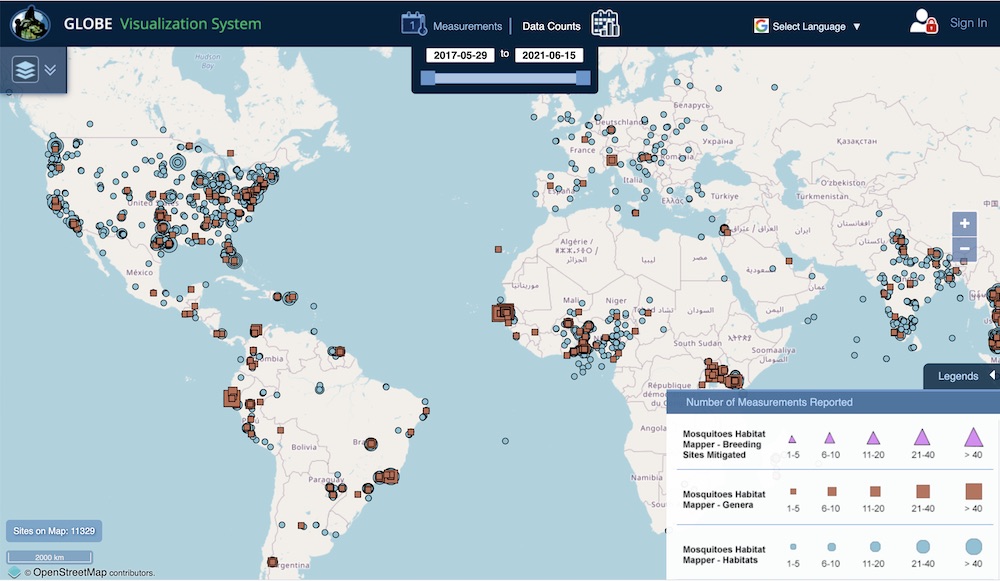Click the lone blue marker in mid South Atlantic

[x=505, y=441]
